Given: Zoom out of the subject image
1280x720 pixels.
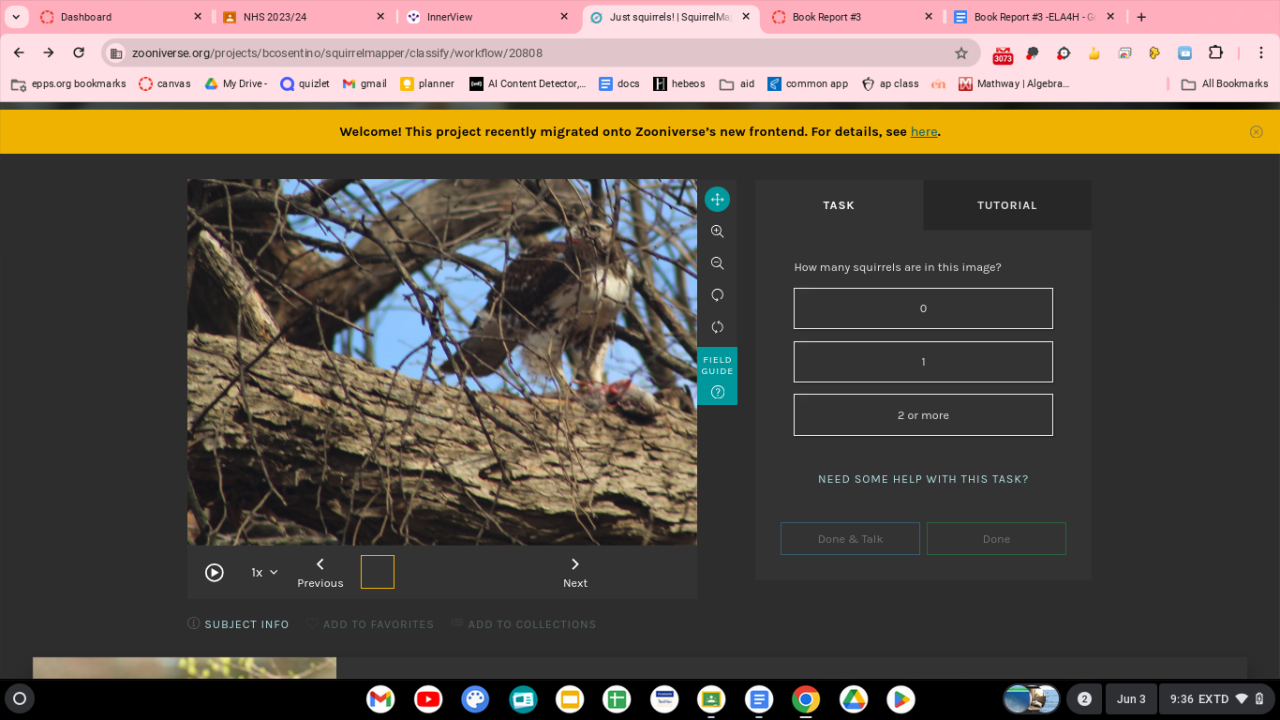Looking at the screenshot, I should (717, 263).
